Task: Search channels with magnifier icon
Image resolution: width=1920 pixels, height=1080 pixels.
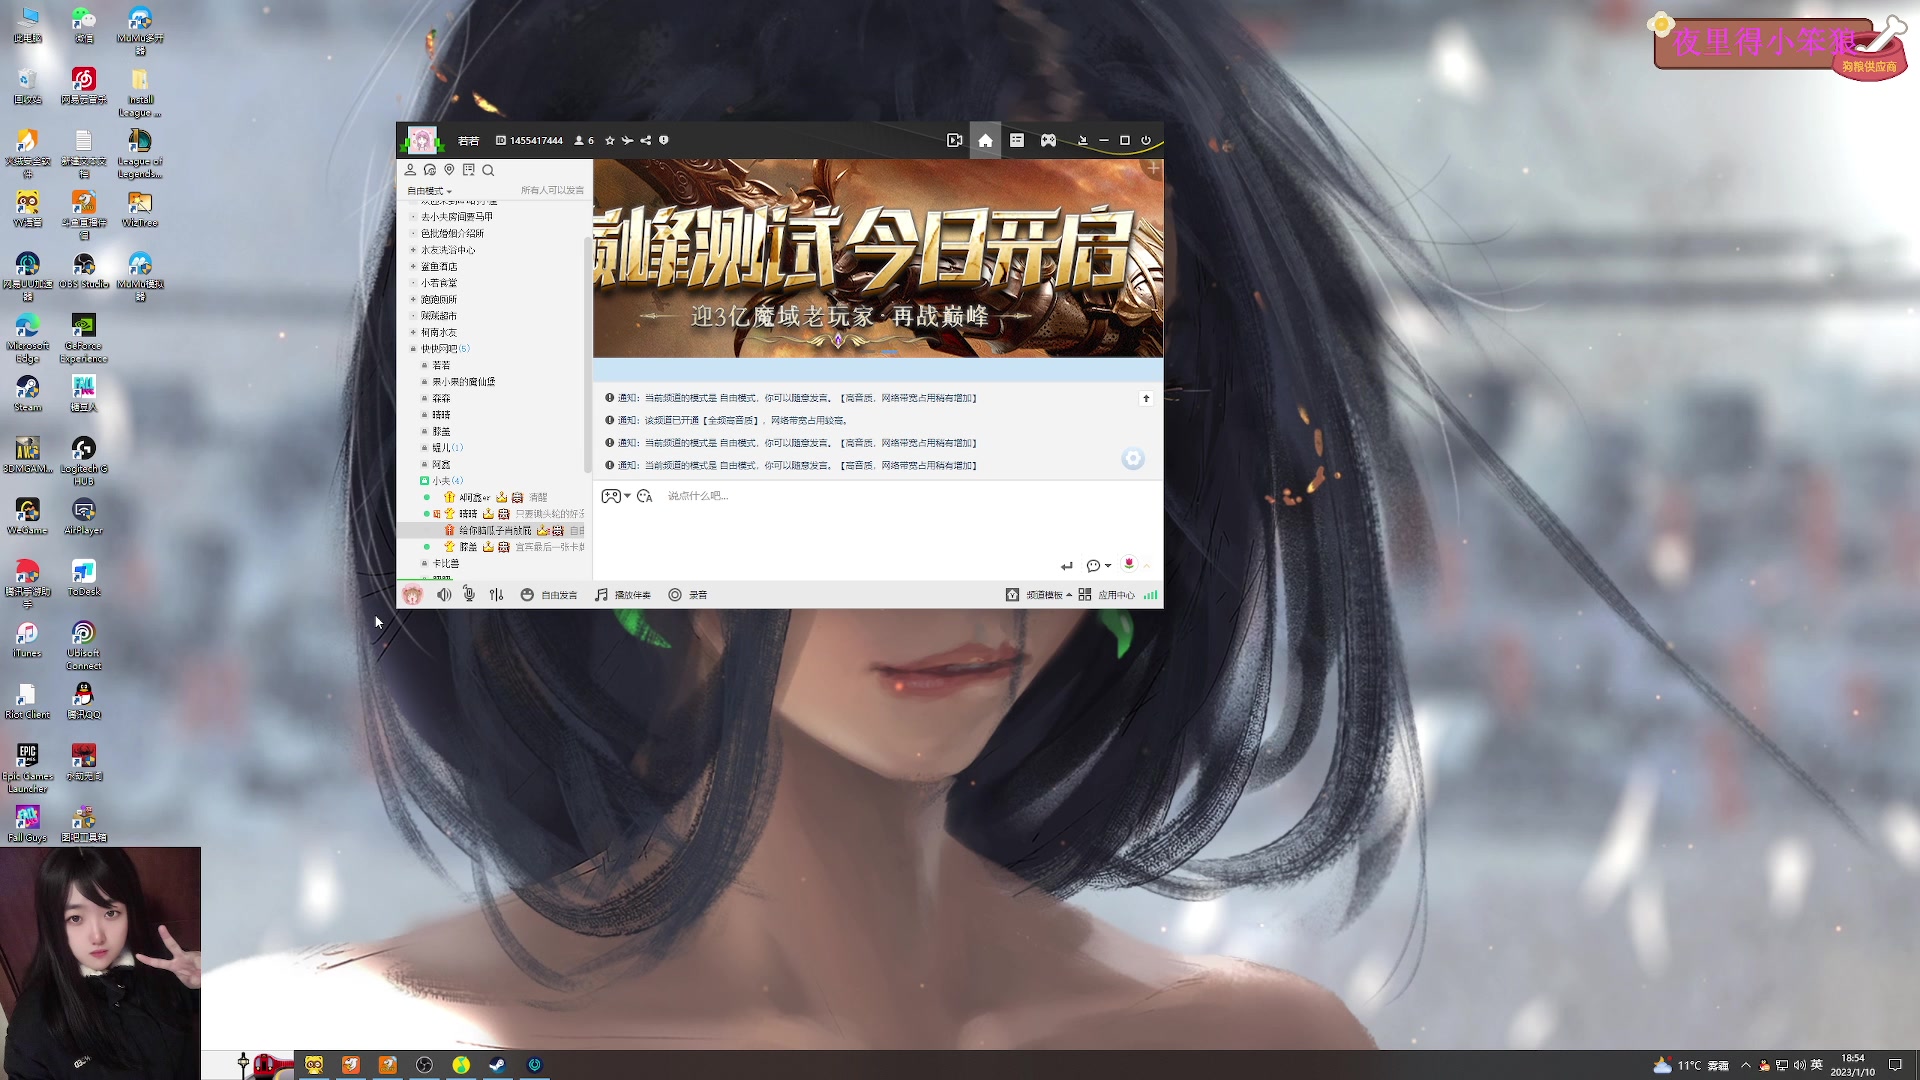Action: 488,170
